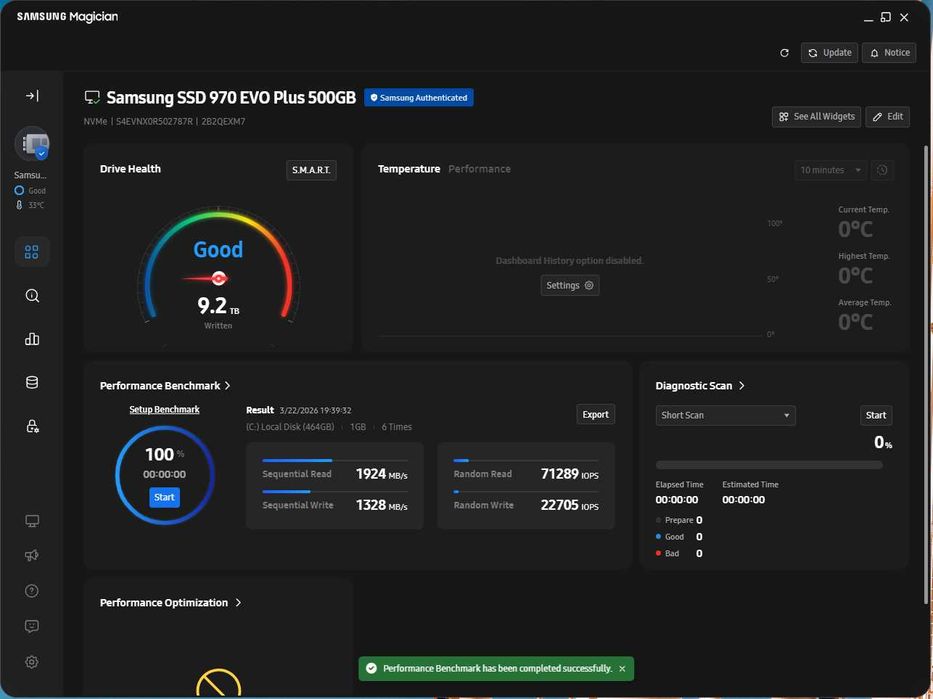
Task: Click the history clock icon beside dropdown
Action: 882,170
